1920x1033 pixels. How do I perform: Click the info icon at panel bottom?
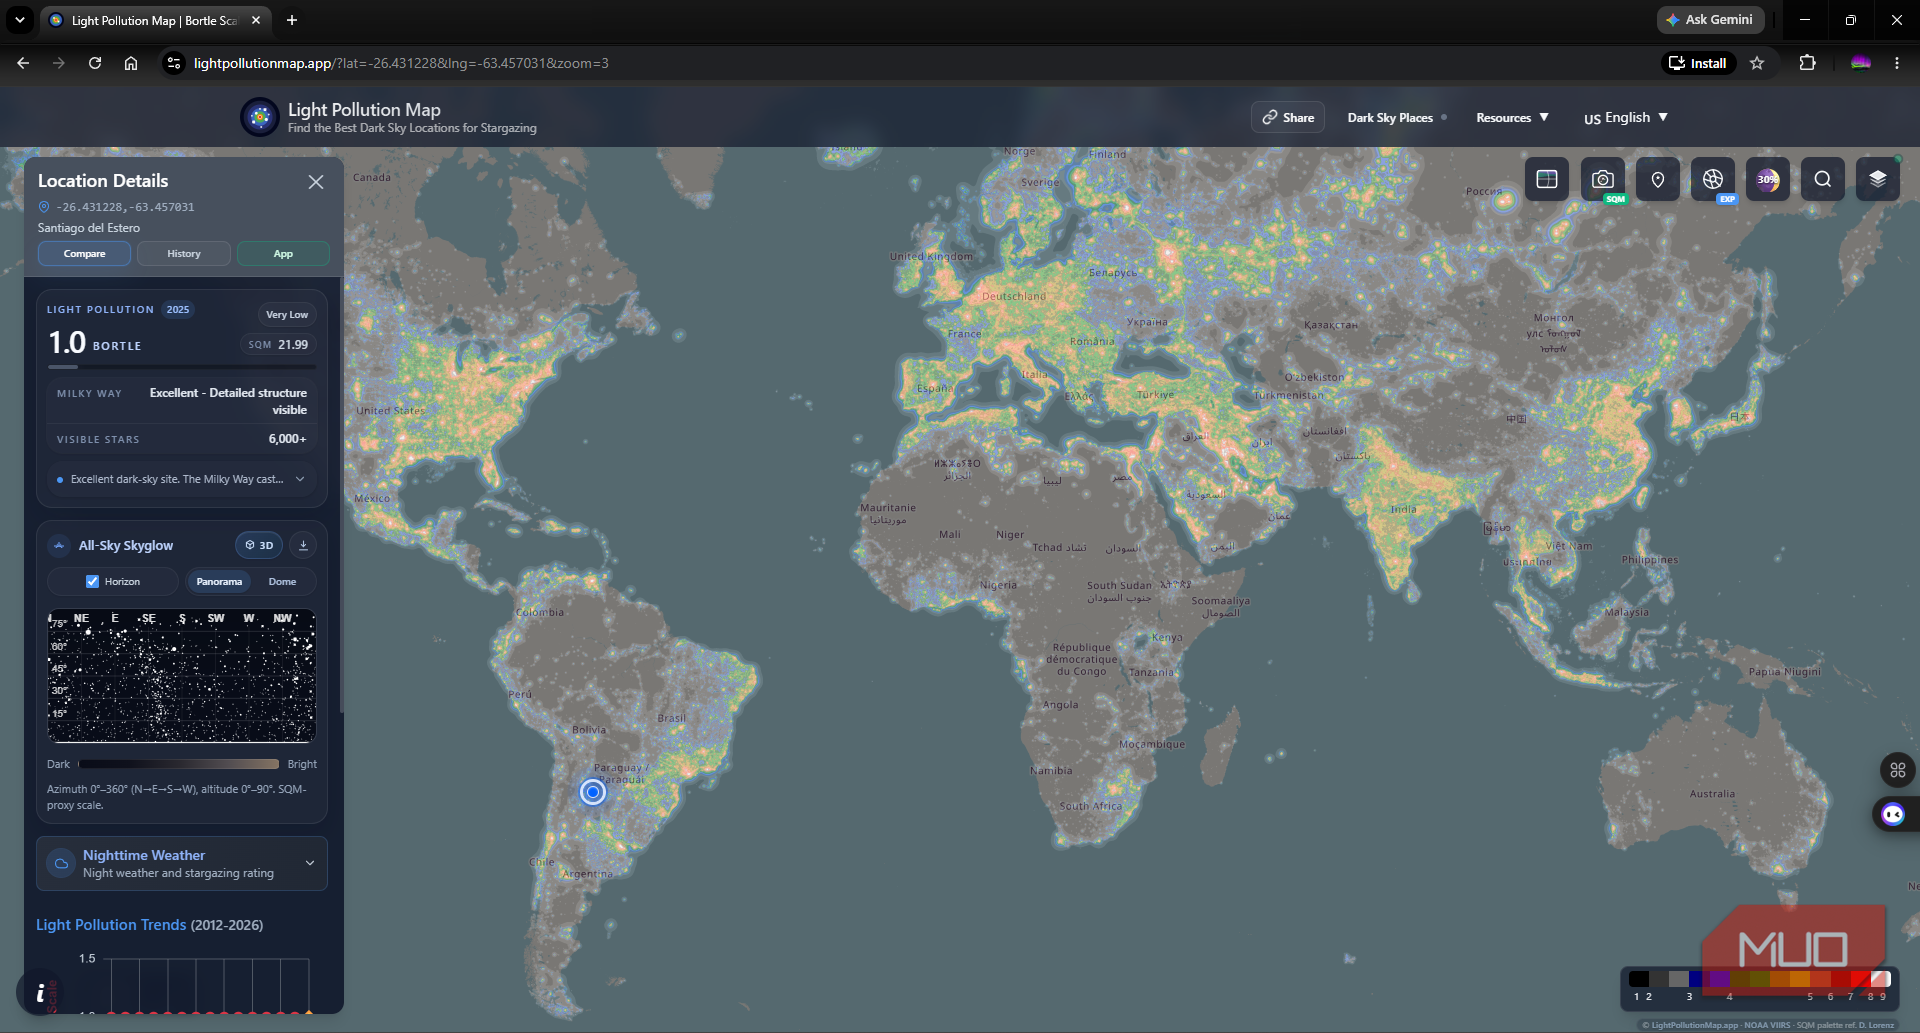point(40,993)
